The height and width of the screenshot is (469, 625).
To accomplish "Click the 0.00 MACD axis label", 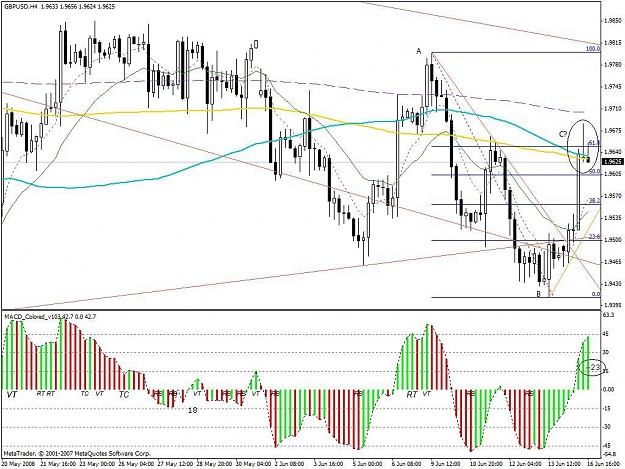I will click(x=609, y=389).
